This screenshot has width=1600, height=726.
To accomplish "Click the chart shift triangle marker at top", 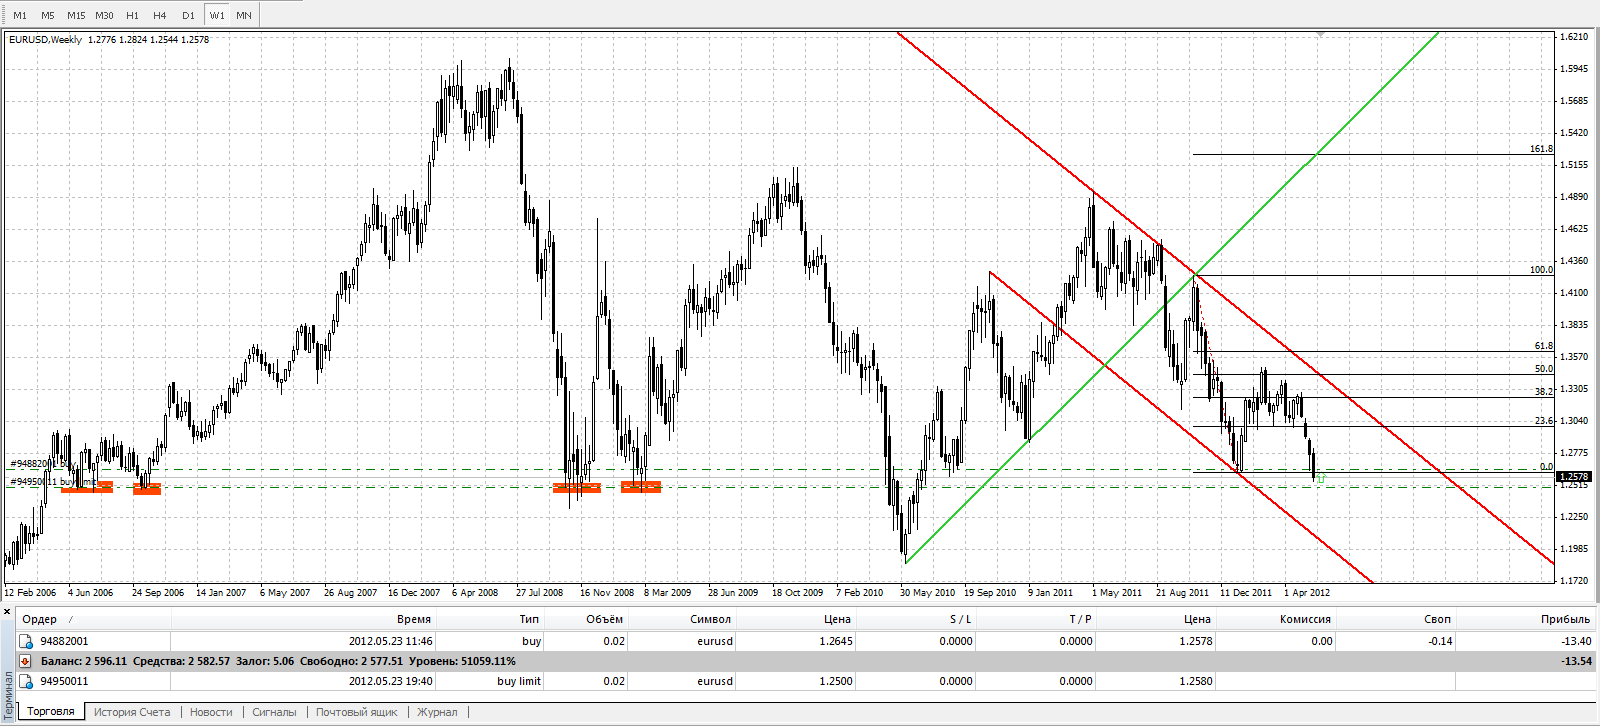I will pos(1321,35).
